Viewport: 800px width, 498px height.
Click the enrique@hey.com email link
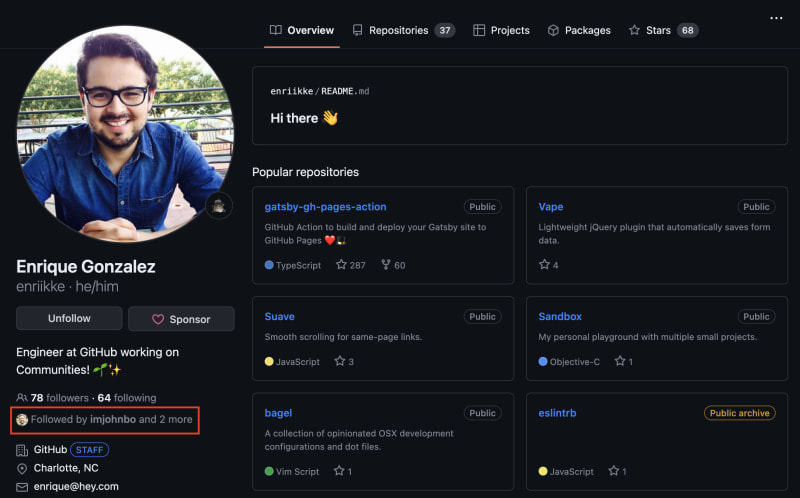[76, 486]
